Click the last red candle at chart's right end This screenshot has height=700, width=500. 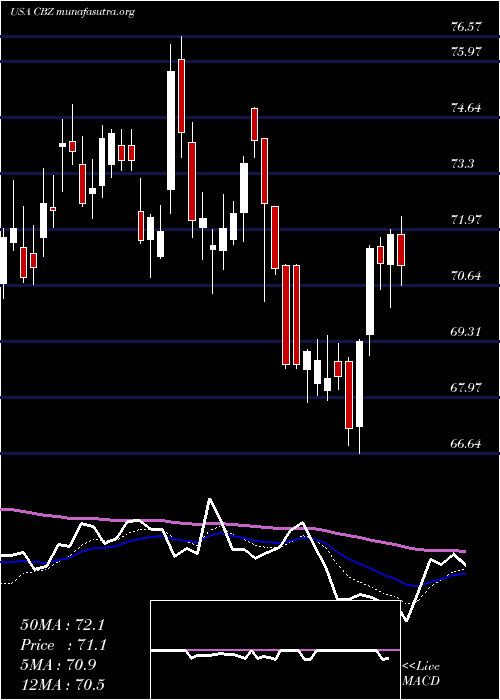(401, 250)
